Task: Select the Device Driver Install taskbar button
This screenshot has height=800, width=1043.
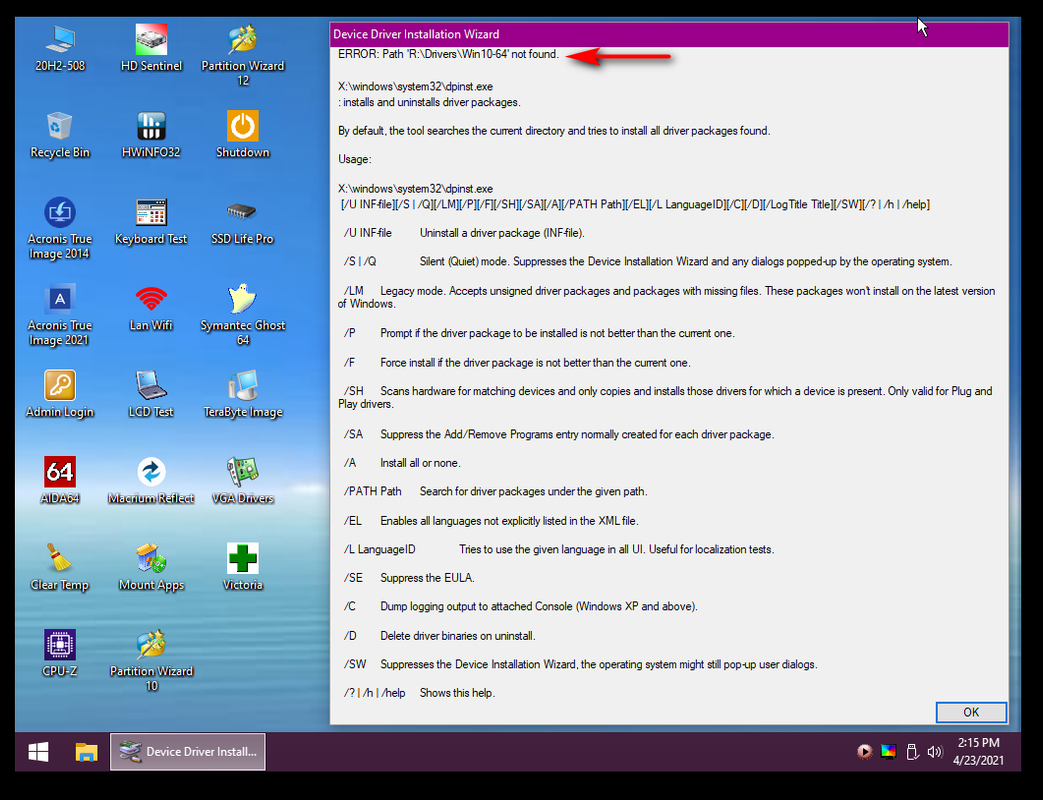Action: pyautogui.click(x=188, y=752)
